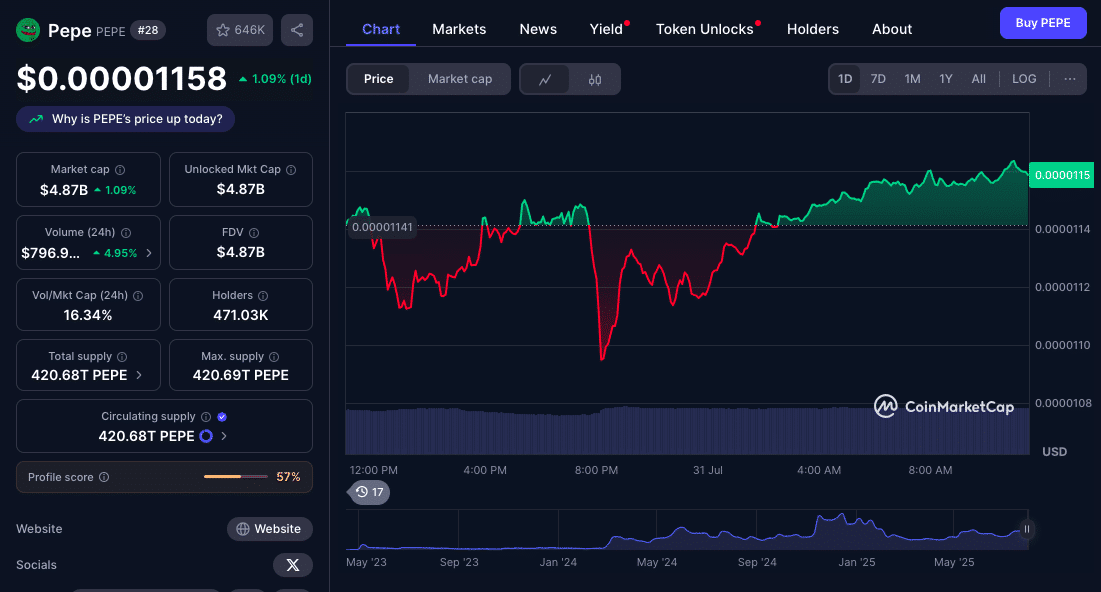Viewport: 1101px width, 592px height.
Task: Switch to the About tab
Action: click(892, 29)
